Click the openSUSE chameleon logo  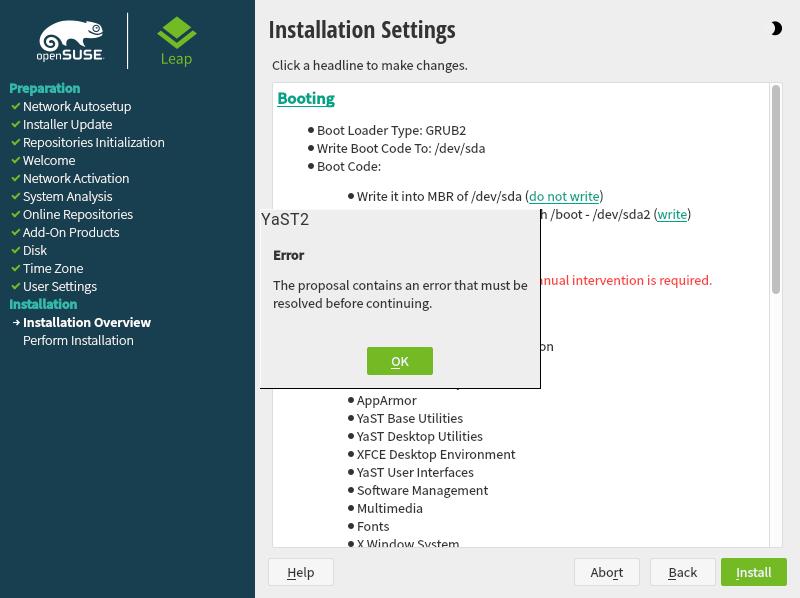pos(71,41)
